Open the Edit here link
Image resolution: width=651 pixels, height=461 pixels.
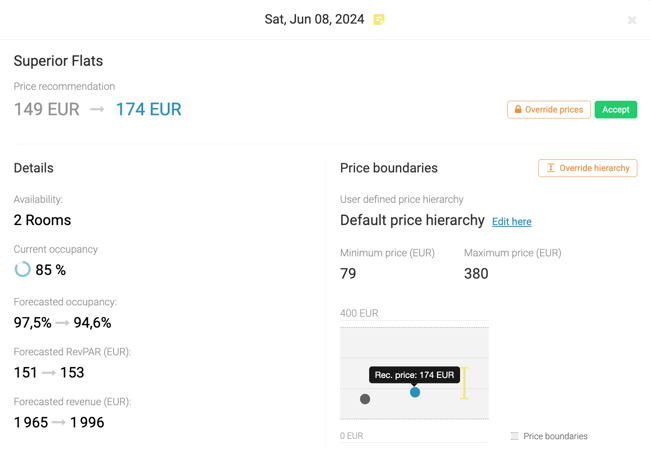pos(512,222)
